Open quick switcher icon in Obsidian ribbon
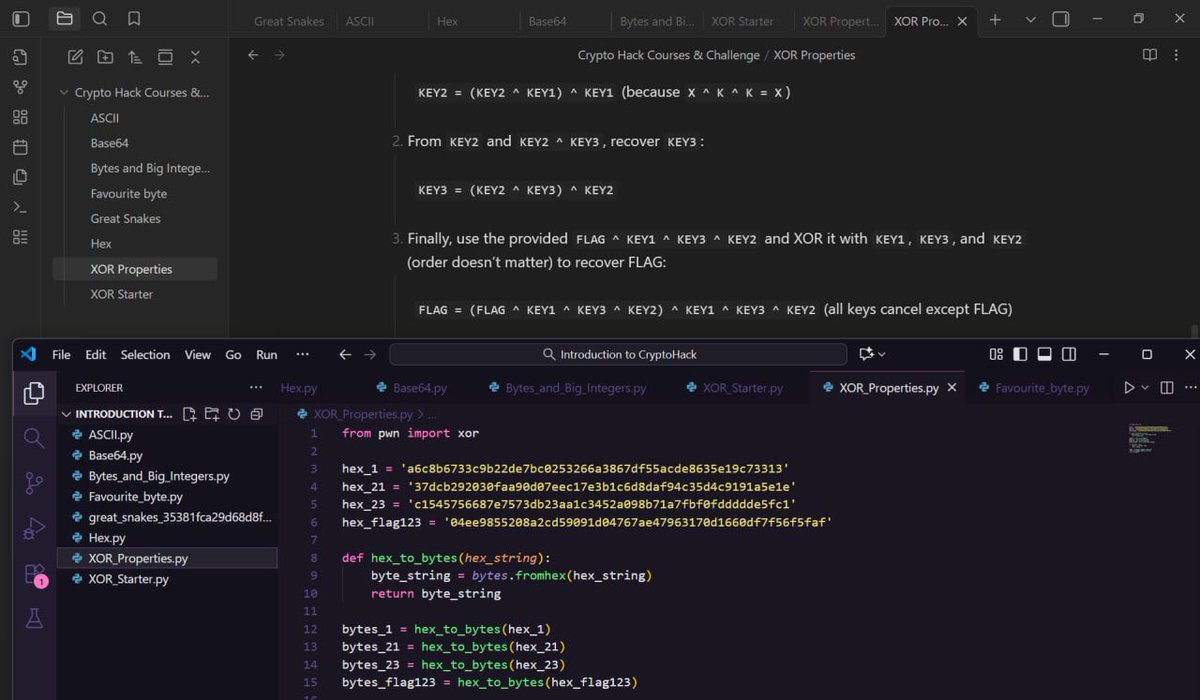The height and width of the screenshot is (700, 1200). coord(20,57)
